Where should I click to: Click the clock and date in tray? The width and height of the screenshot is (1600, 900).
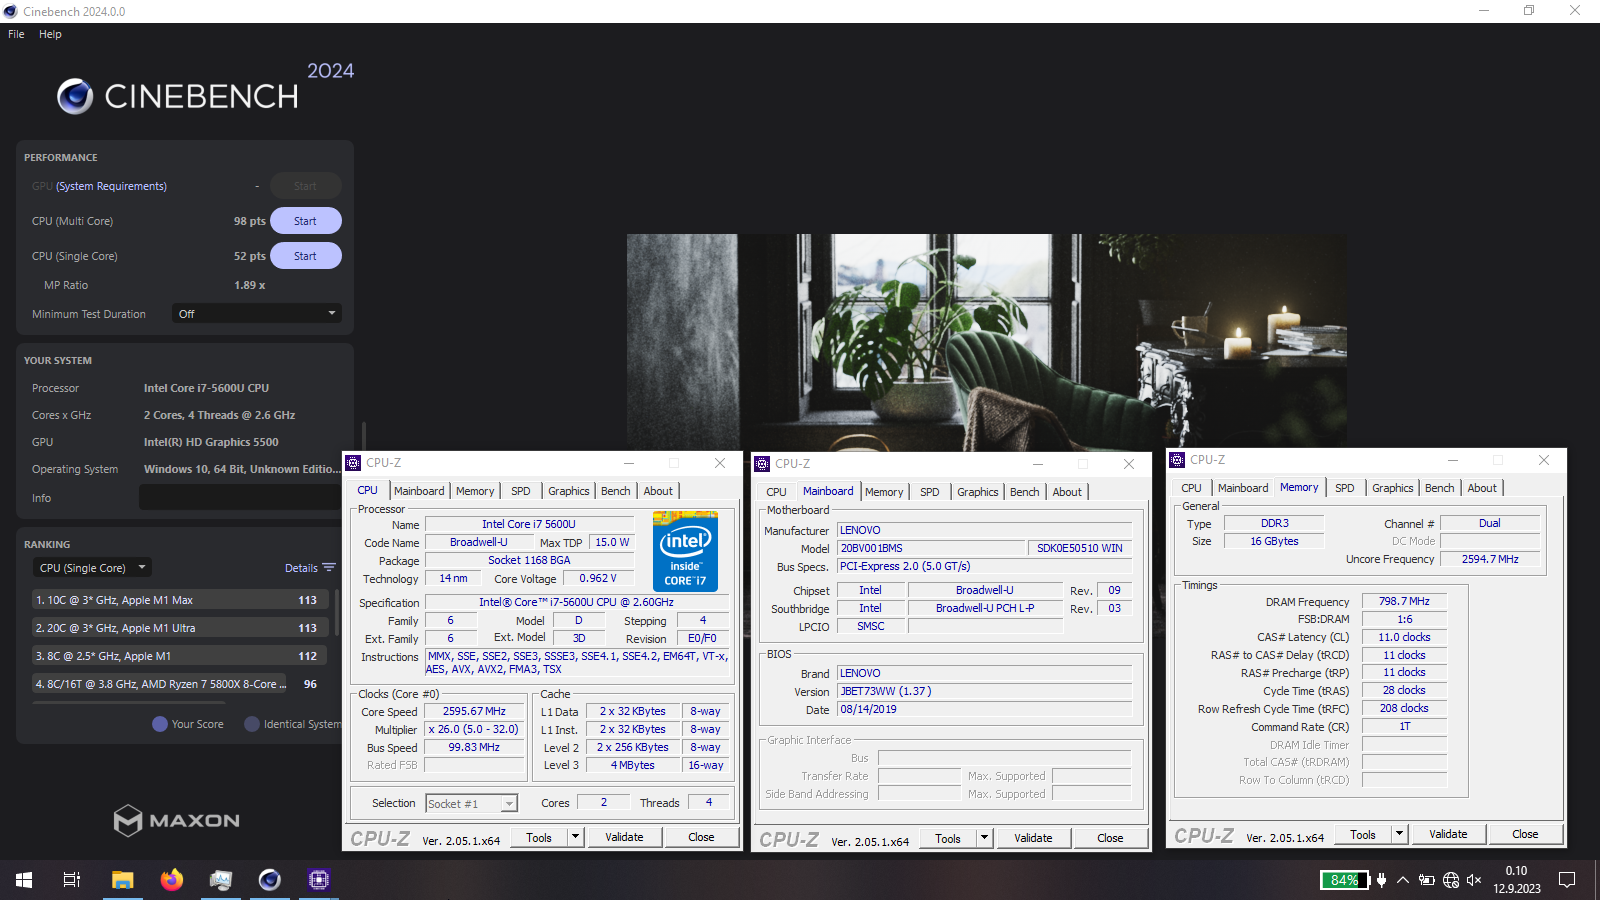[1517, 880]
